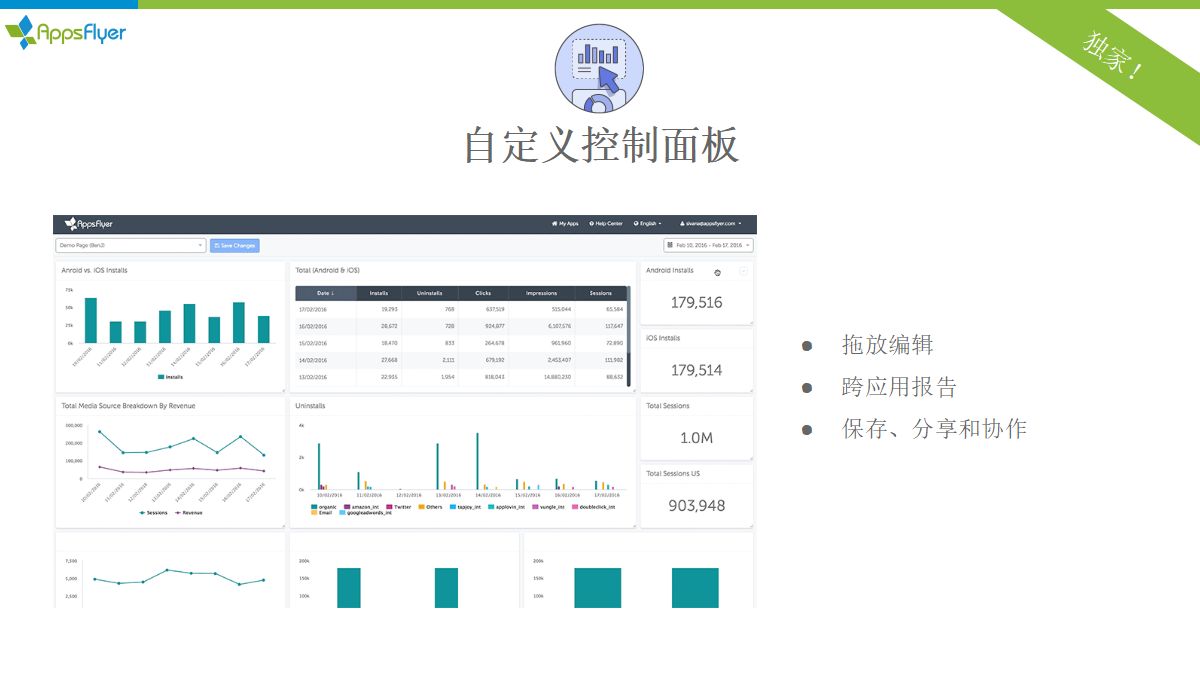Sort the table by the Date column
This screenshot has height=675, width=1200.
tap(325, 293)
